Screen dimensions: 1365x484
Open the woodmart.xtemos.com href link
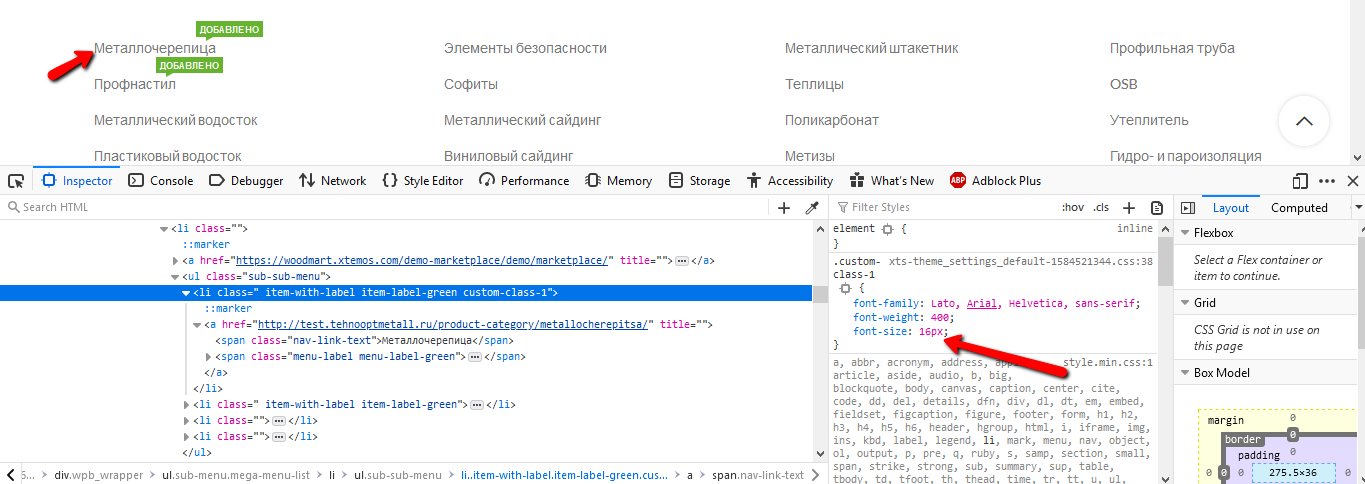424,260
